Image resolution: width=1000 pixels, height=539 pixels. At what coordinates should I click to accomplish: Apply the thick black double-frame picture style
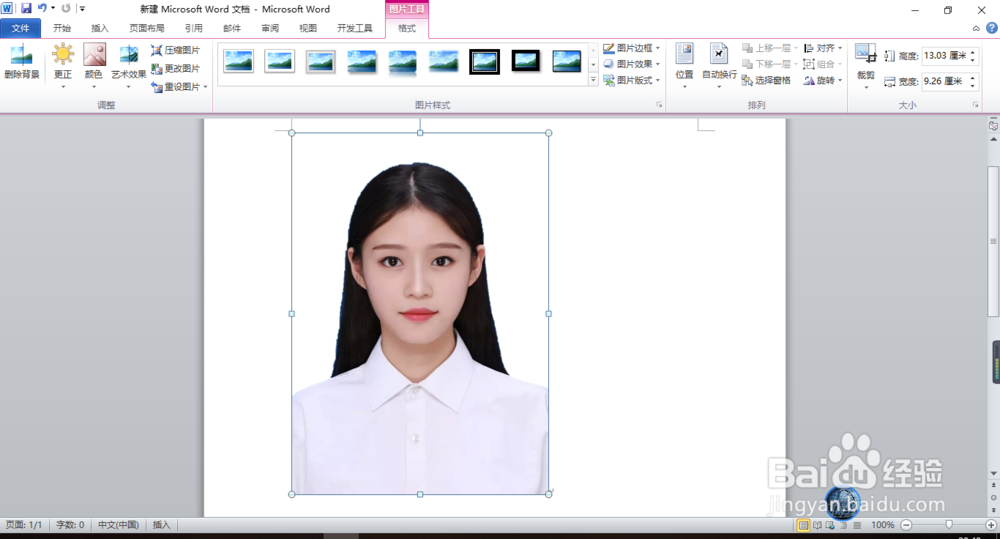484,61
